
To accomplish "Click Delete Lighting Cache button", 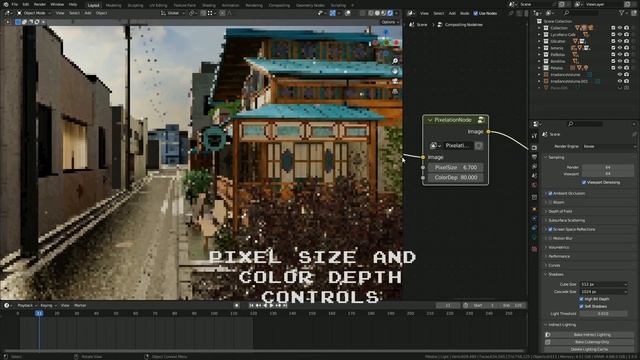I will pos(589,349).
